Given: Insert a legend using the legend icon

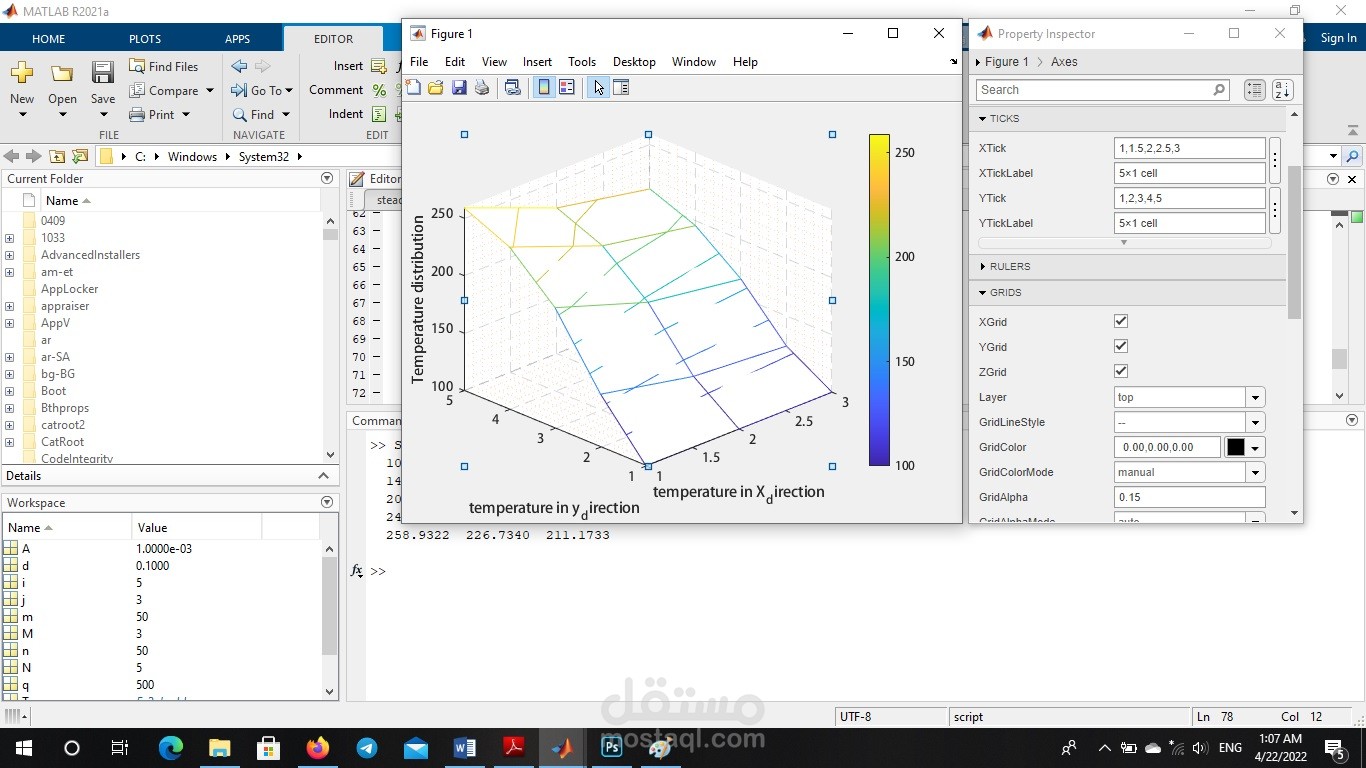Looking at the screenshot, I should click(567, 87).
